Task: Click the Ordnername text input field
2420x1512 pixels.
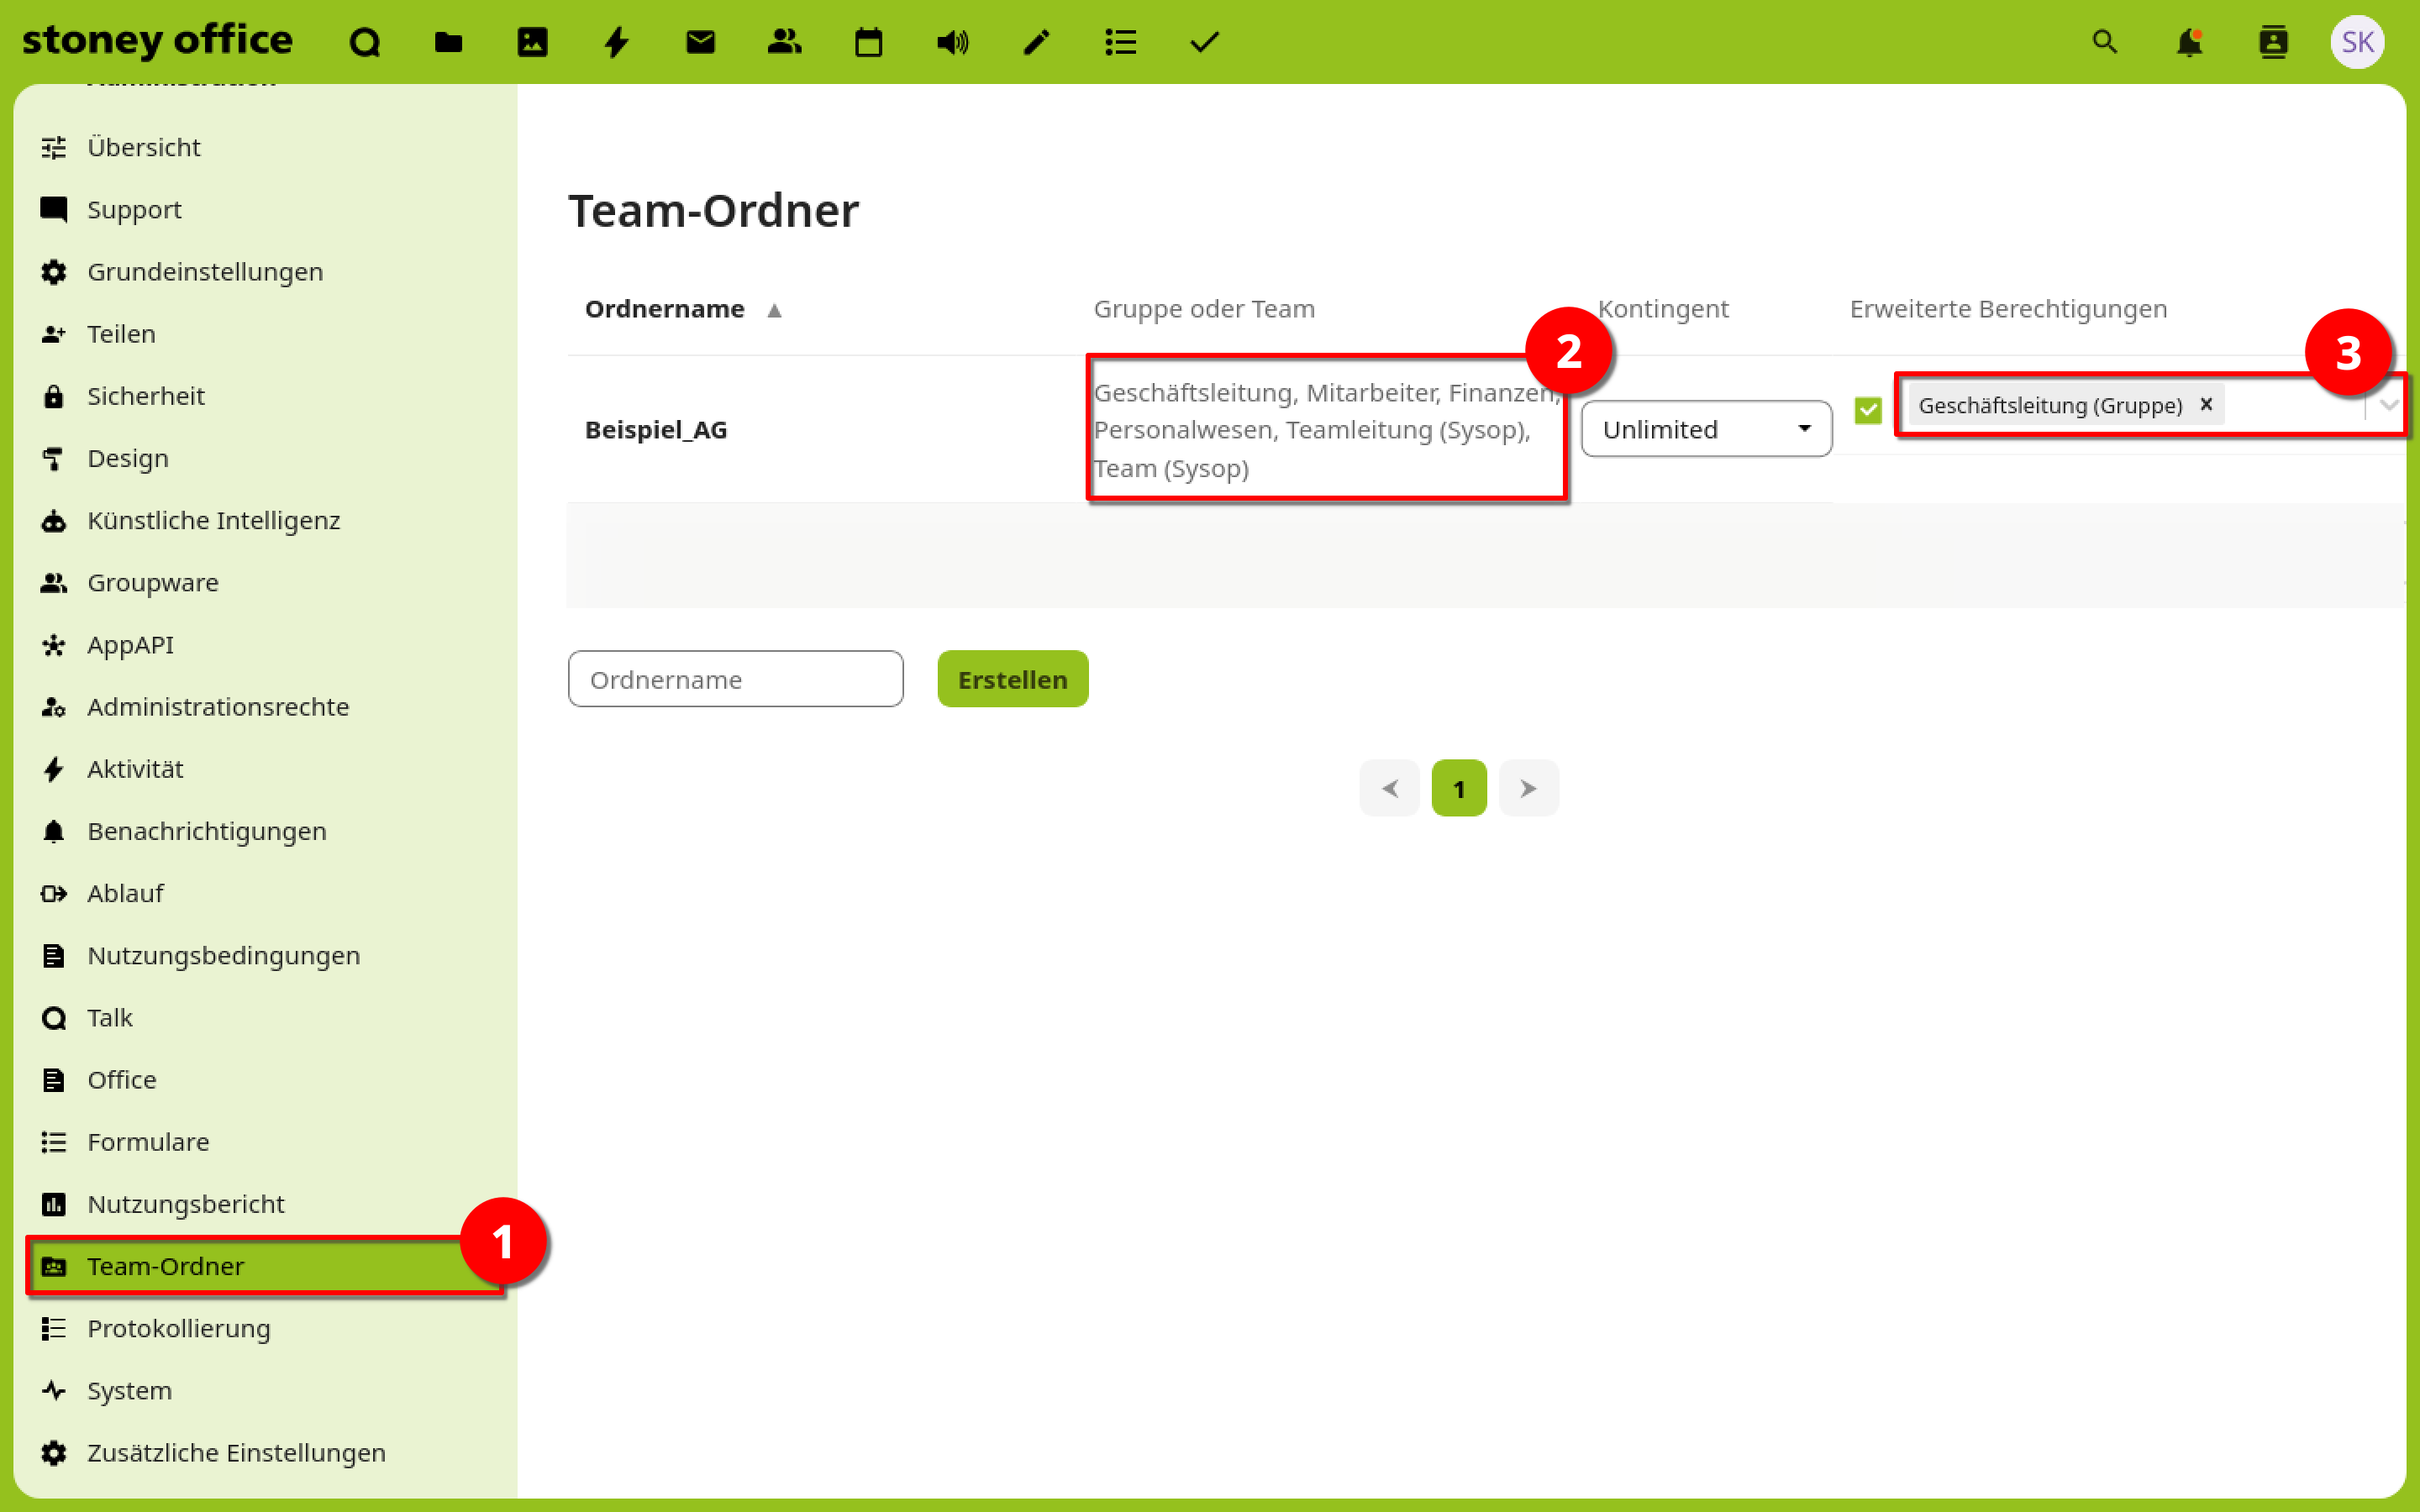Action: pyautogui.click(x=735, y=679)
